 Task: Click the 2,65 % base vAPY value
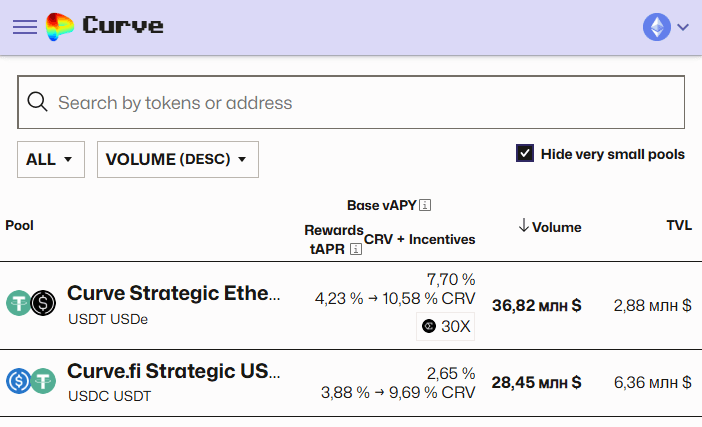(x=451, y=373)
